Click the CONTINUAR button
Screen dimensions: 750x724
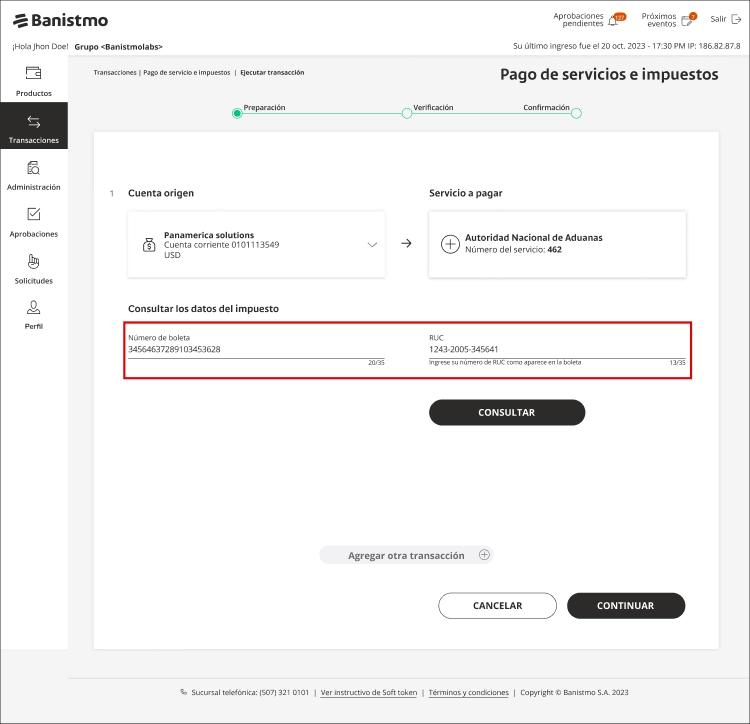(x=626, y=605)
